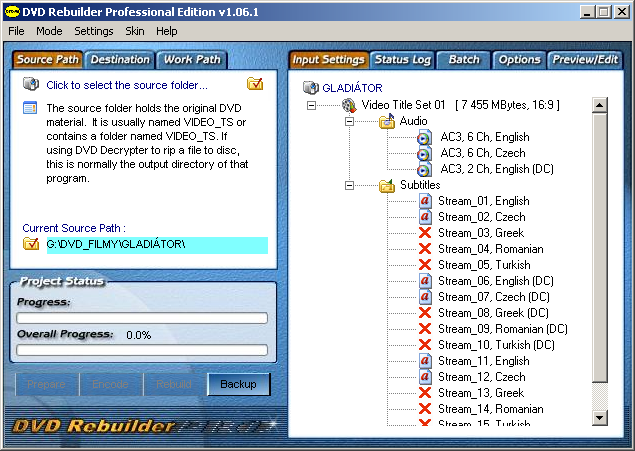Click 'Click to select the source folder...' link

tap(127, 85)
